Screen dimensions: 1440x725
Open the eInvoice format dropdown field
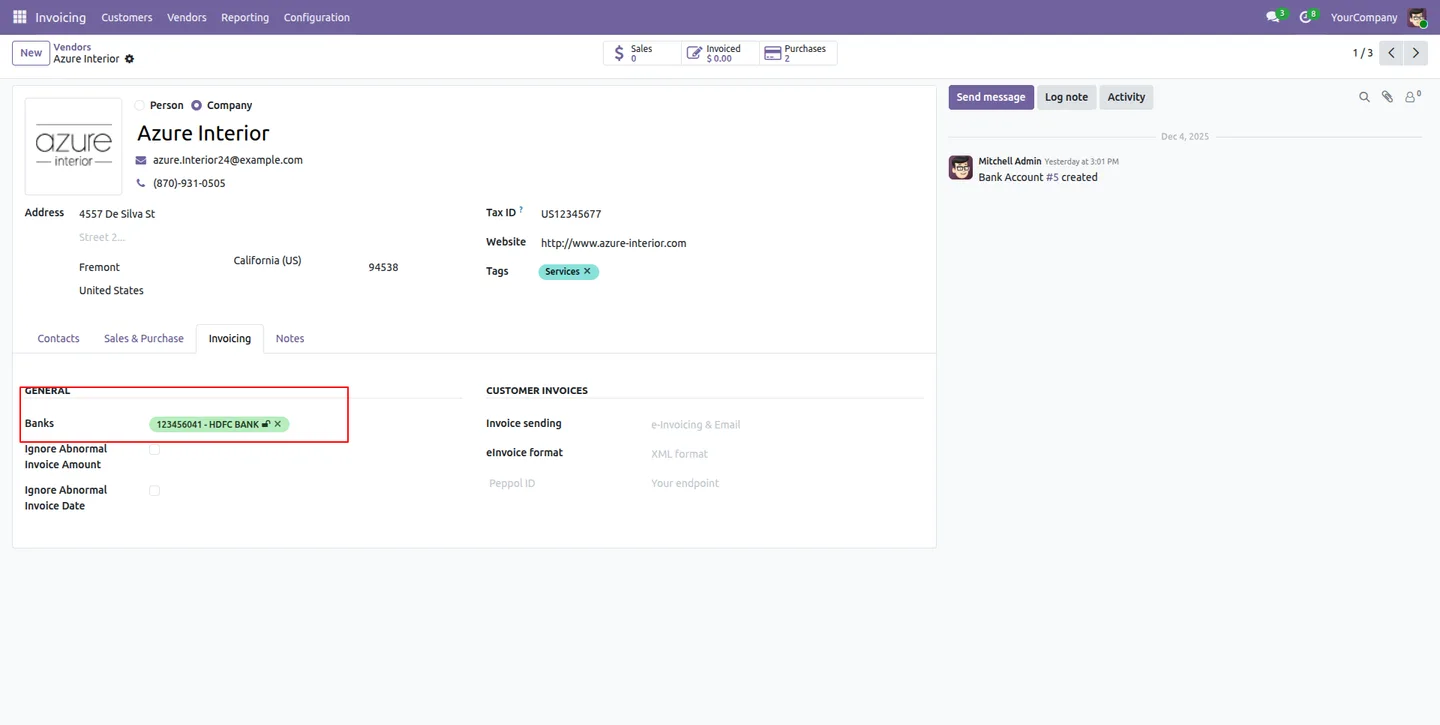click(786, 454)
